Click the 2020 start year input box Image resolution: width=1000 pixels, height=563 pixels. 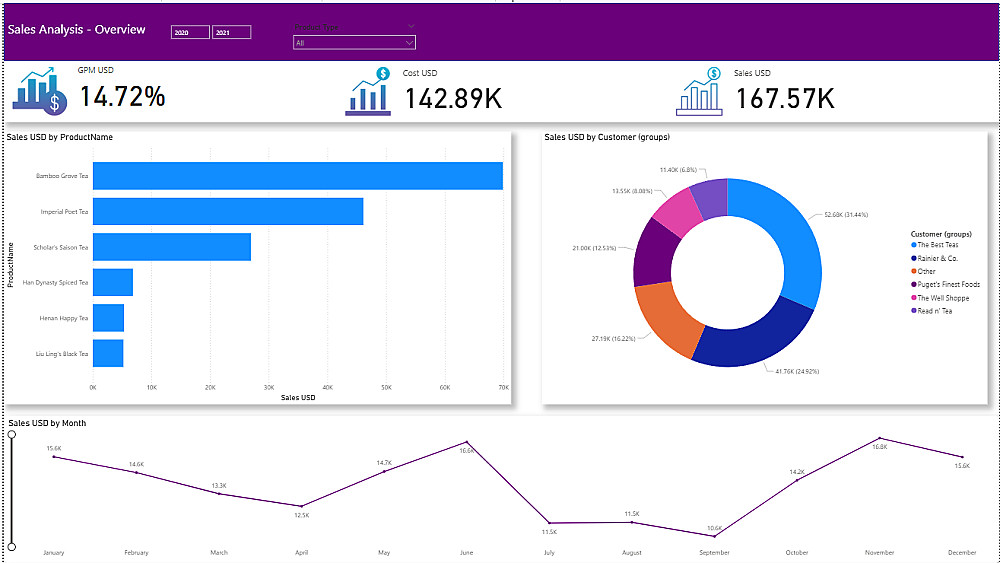point(190,32)
